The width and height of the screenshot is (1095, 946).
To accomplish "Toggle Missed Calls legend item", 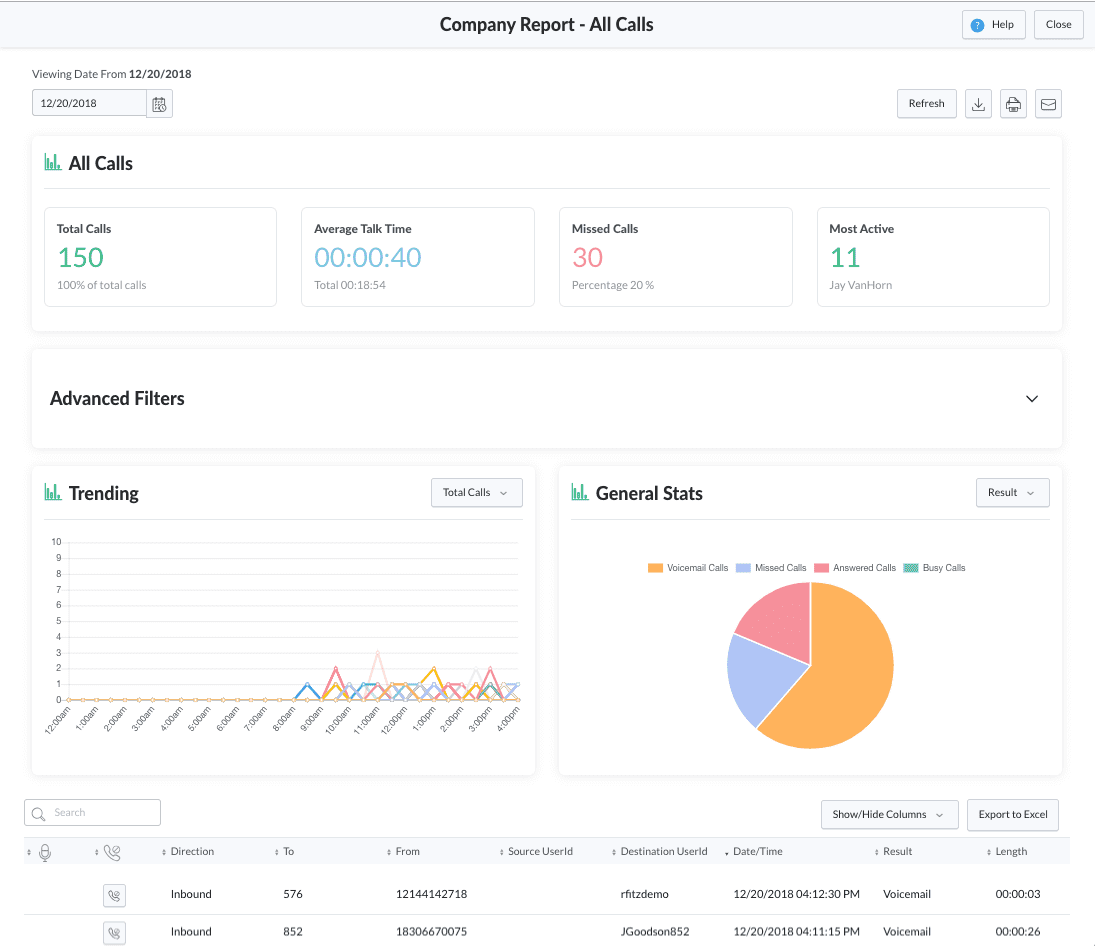I will 771,568.
